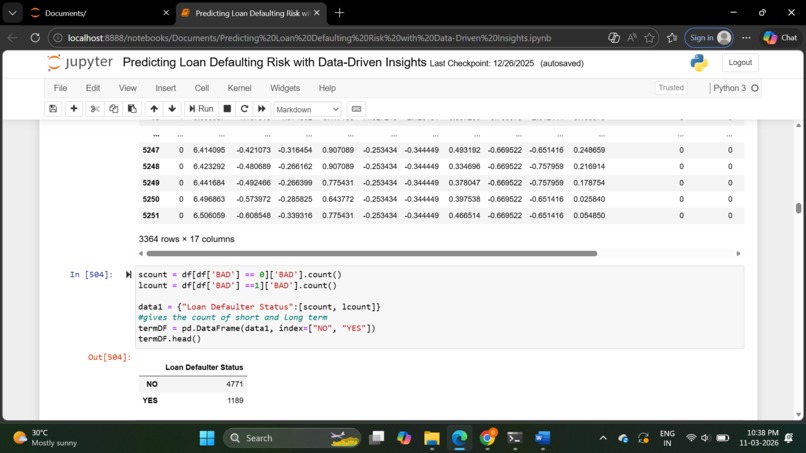The image size is (806, 453).
Task: Open the File menu
Action: point(60,88)
